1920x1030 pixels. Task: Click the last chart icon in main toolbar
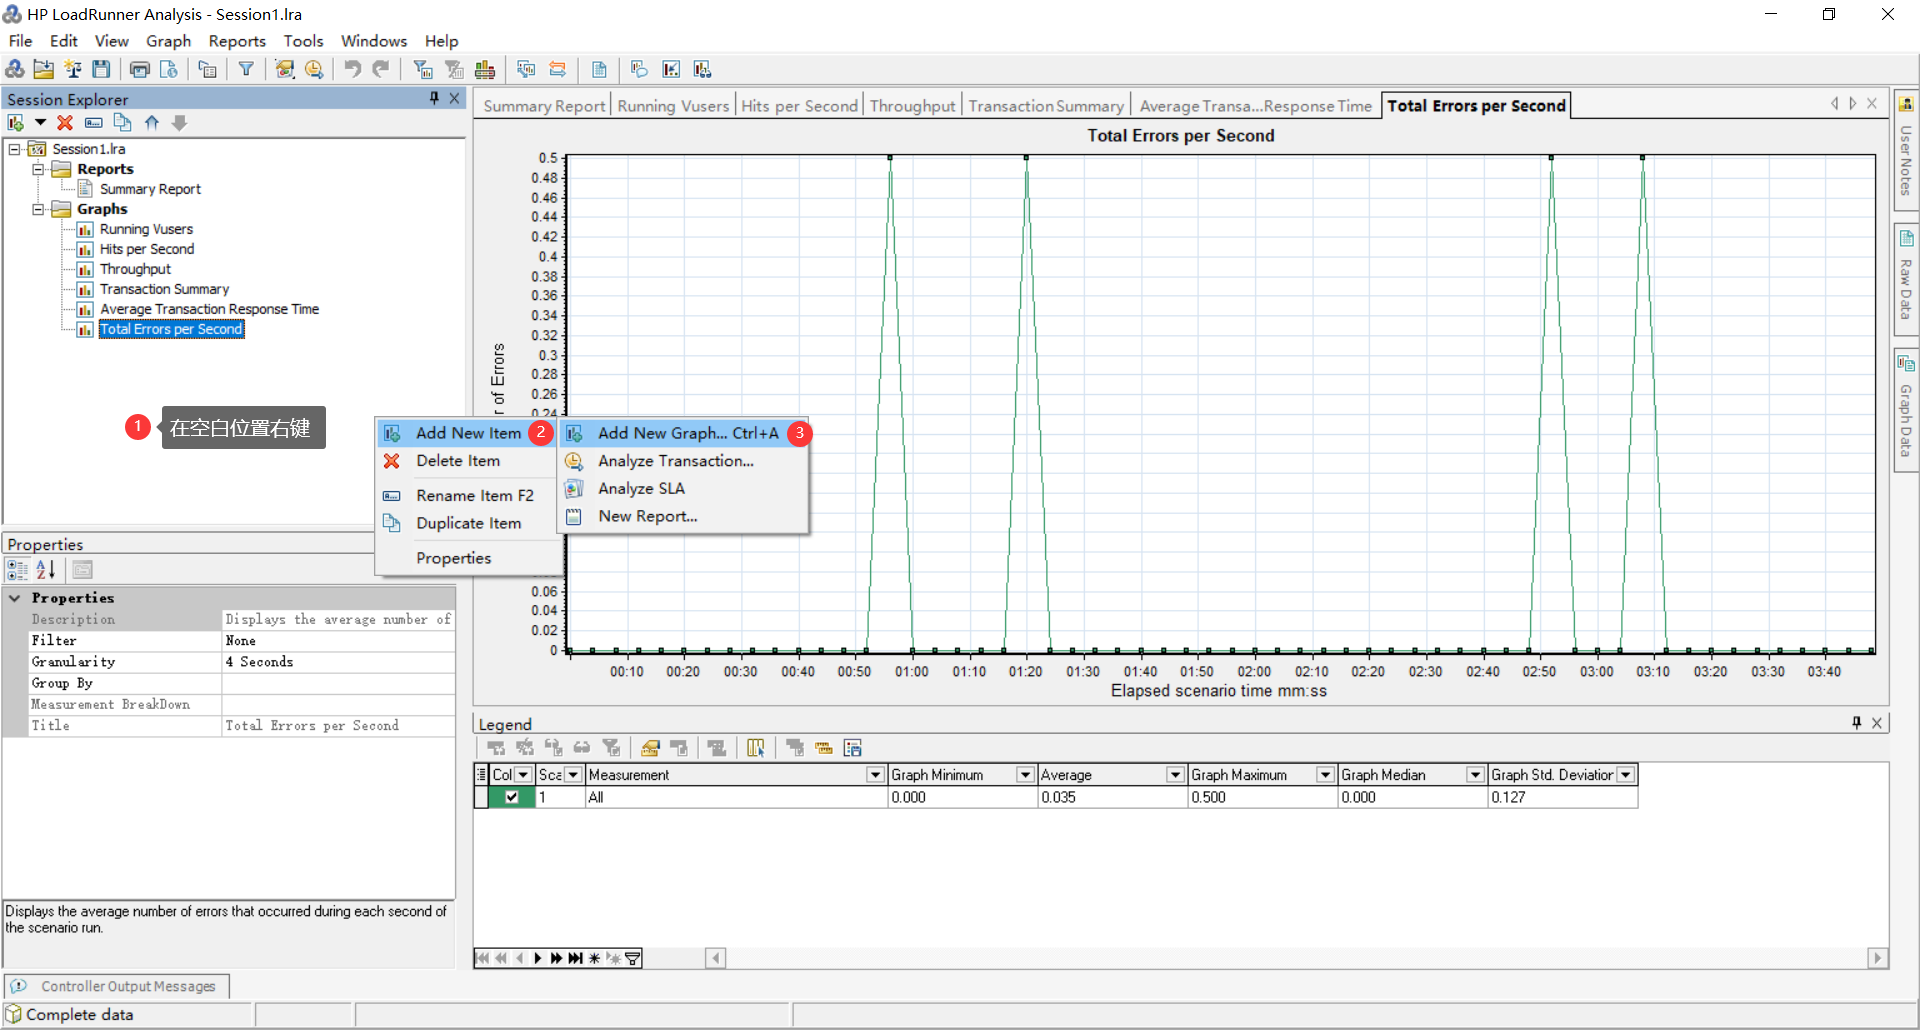pyautogui.click(x=702, y=69)
